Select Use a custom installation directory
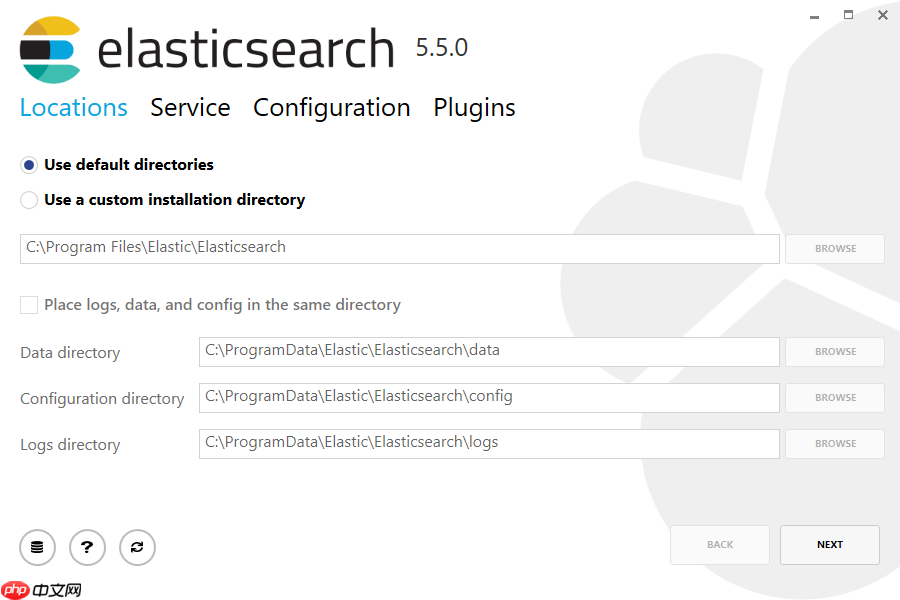The height and width of the screenshot is (600, 900). [x=29, y=200]
